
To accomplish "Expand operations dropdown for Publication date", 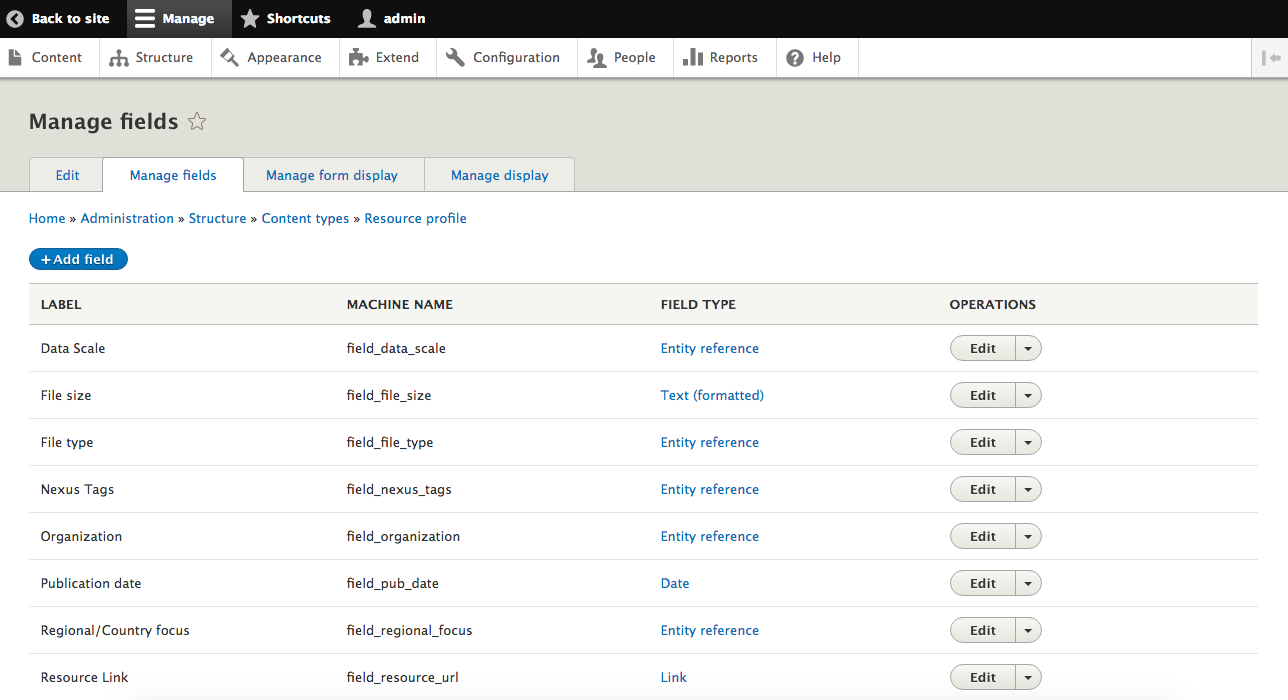I will pos(1028,583).
